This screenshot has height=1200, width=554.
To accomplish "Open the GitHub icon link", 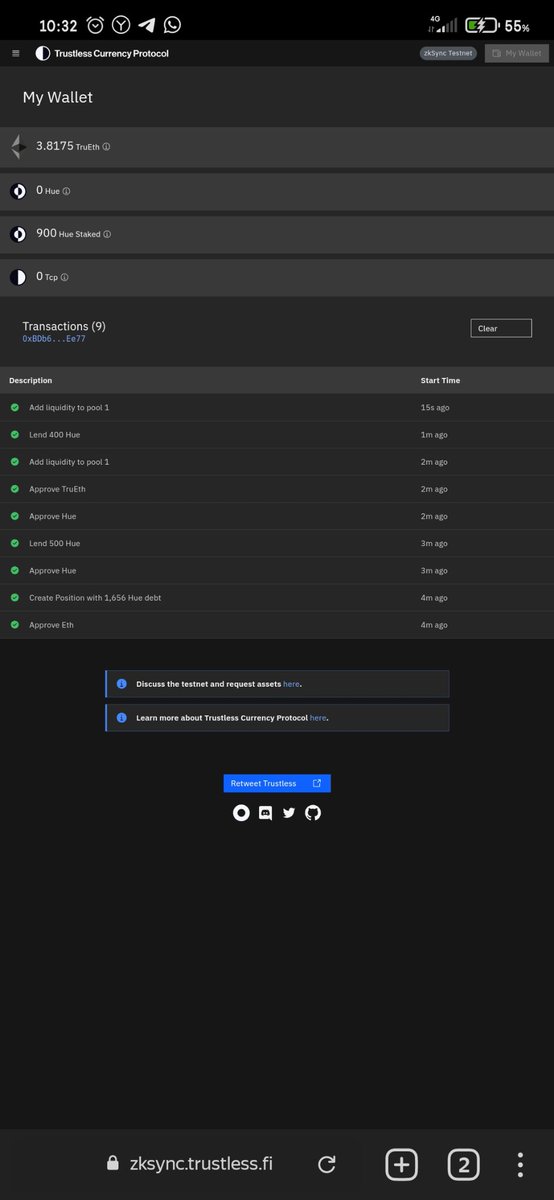I will 313,813.
